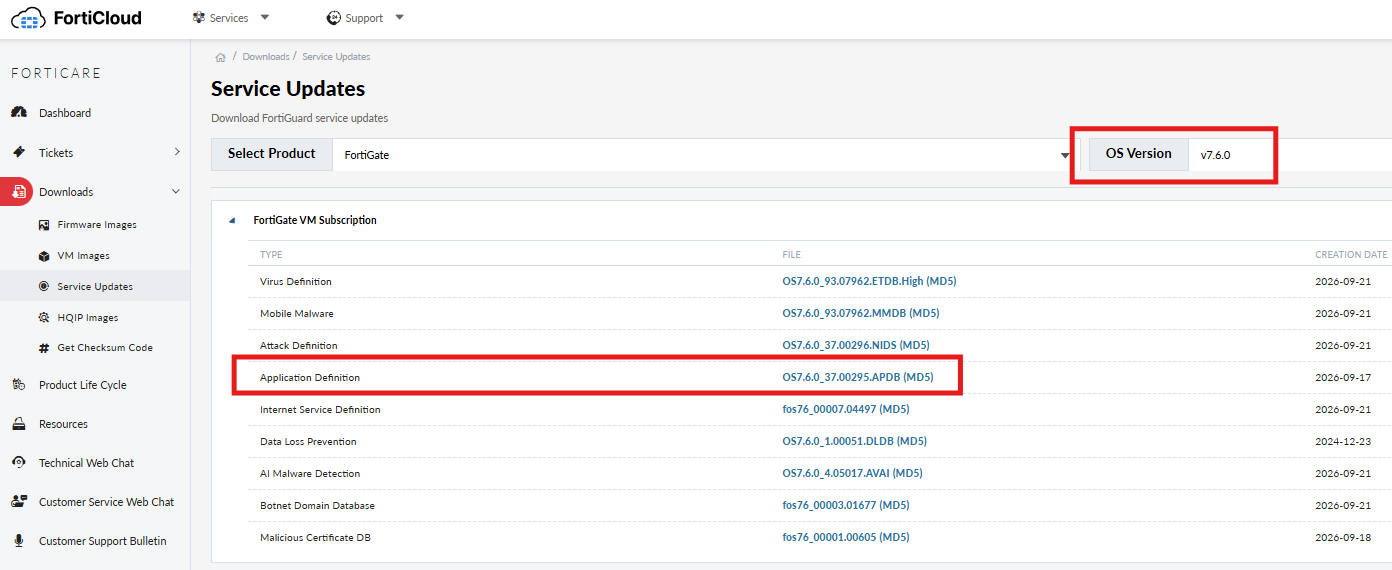Image resolution: width=1392 pixels, height=570 pixels.
Task: Open Get Checksum Code page
Action: pos(105,348)
